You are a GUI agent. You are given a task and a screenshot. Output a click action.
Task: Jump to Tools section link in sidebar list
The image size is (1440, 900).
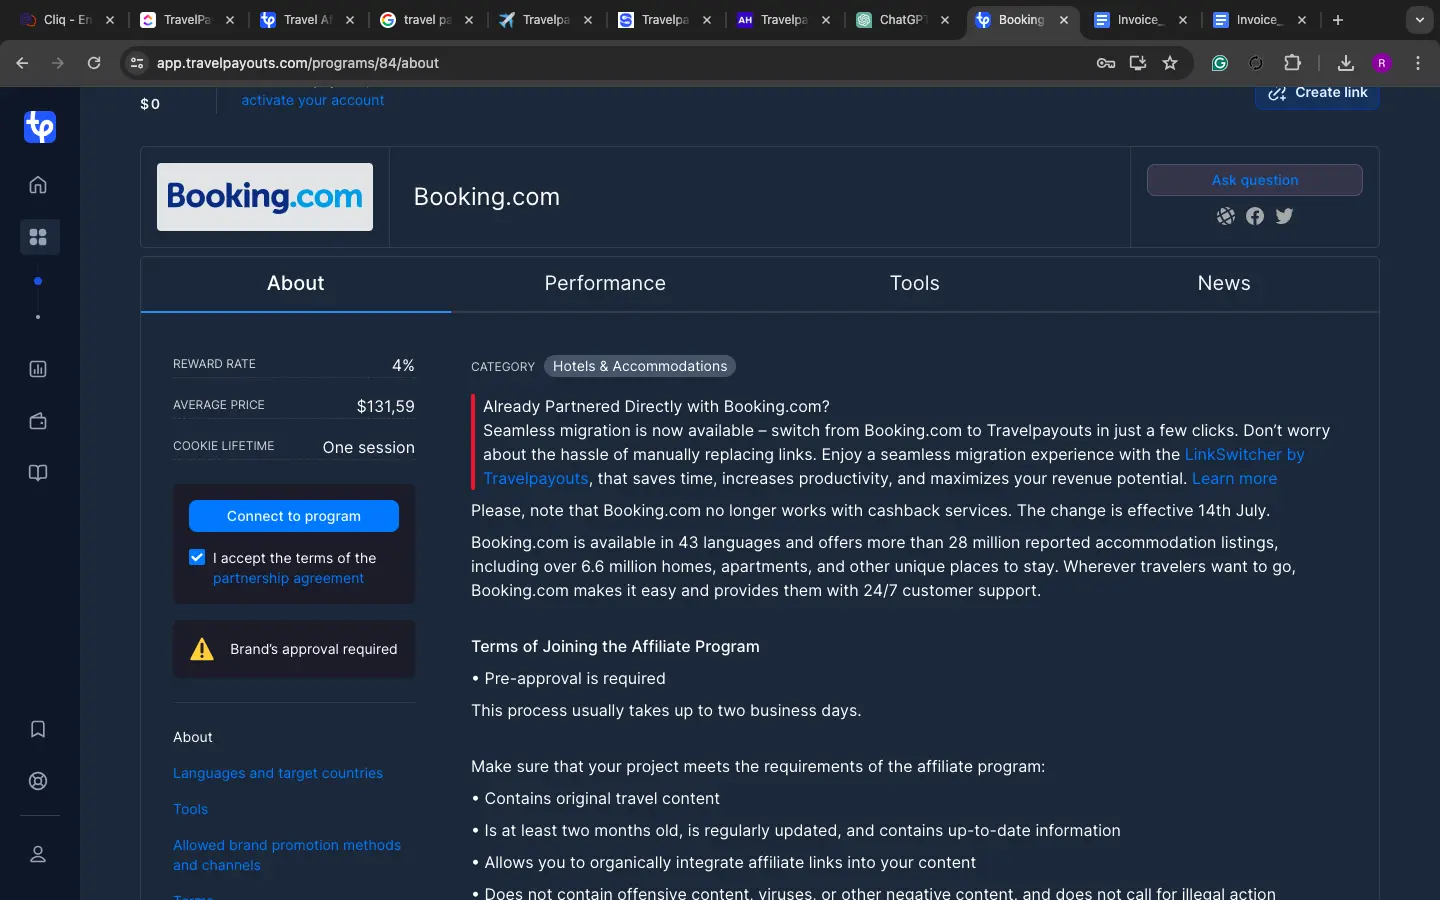[191, 809]
